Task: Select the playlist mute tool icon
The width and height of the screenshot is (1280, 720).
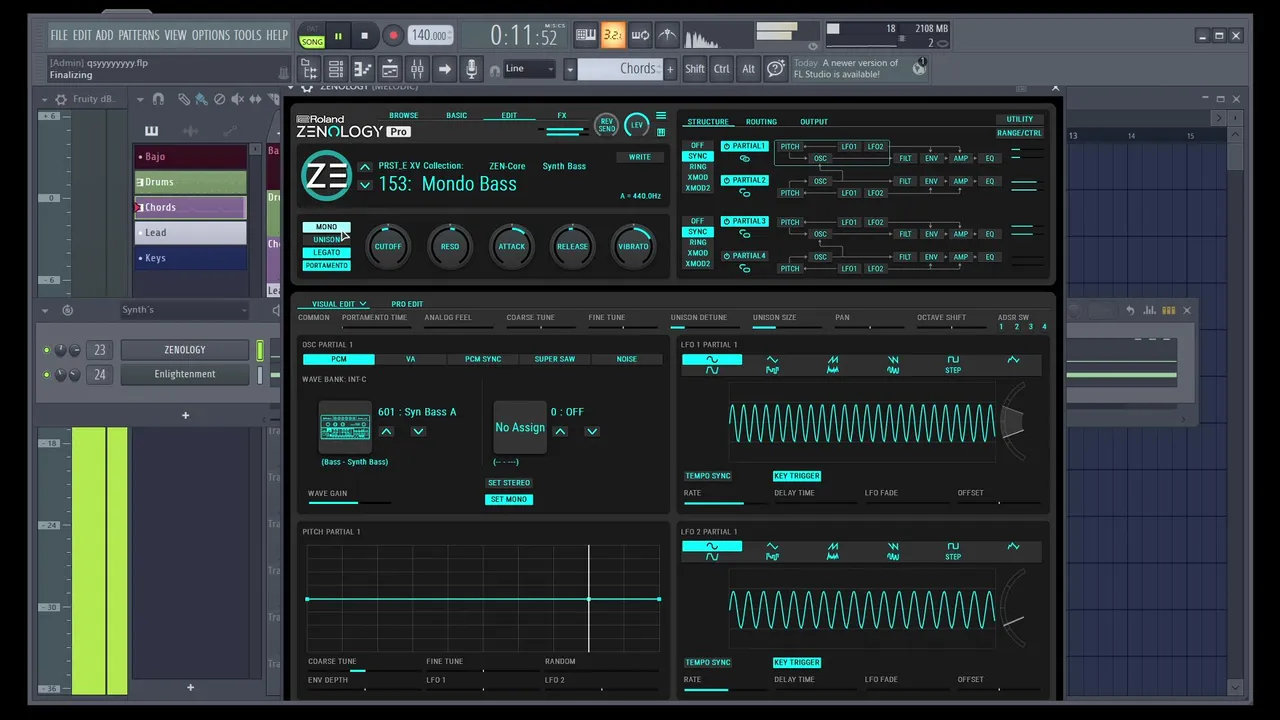Action: coord(237,99)
